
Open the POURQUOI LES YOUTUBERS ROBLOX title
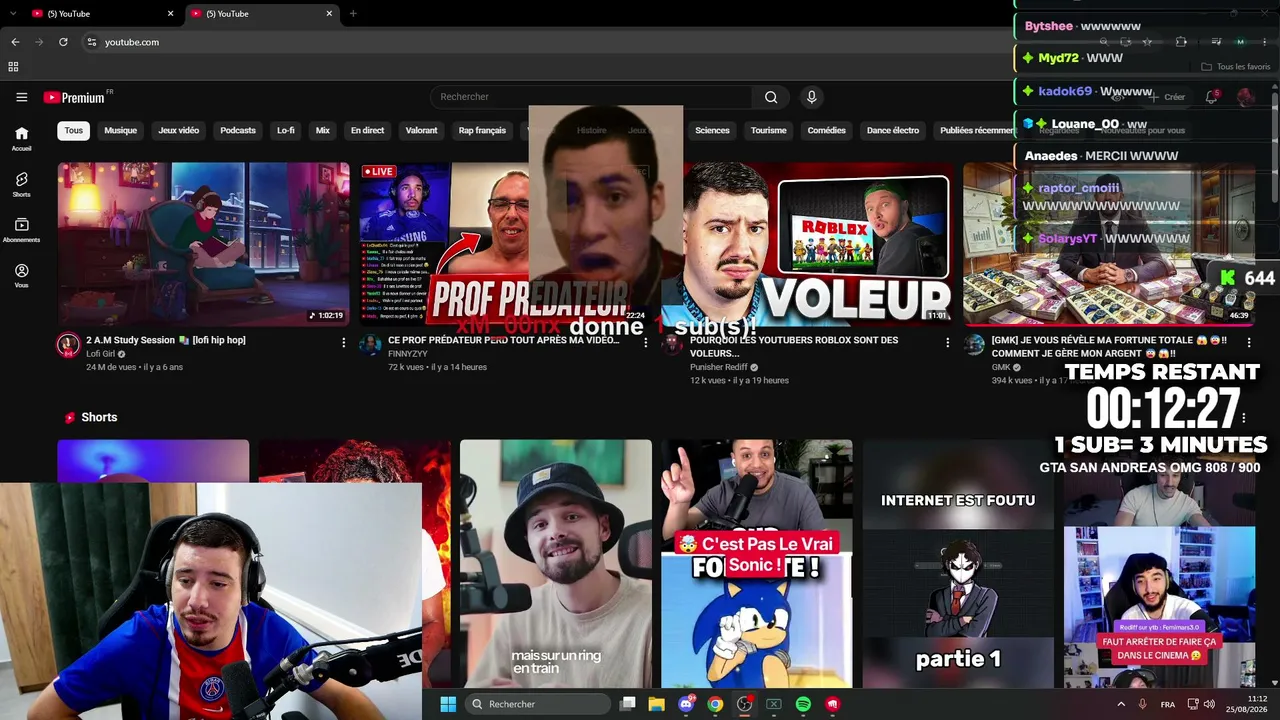[794, 346]
